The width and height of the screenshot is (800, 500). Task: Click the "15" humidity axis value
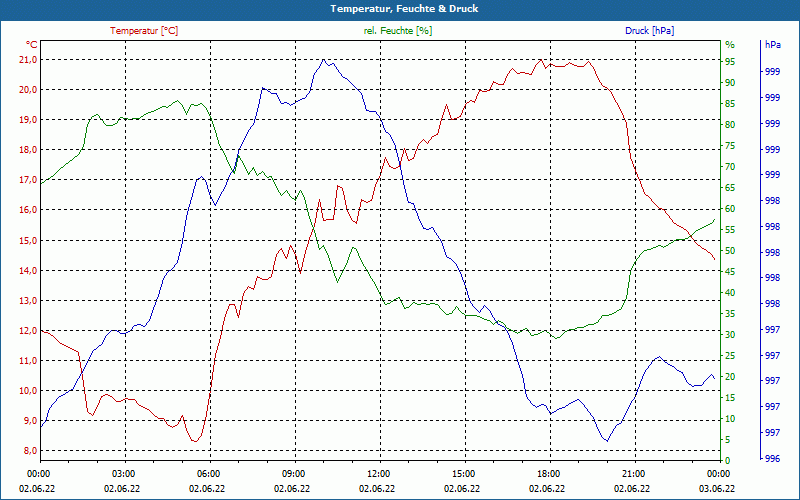pos(730,397)
